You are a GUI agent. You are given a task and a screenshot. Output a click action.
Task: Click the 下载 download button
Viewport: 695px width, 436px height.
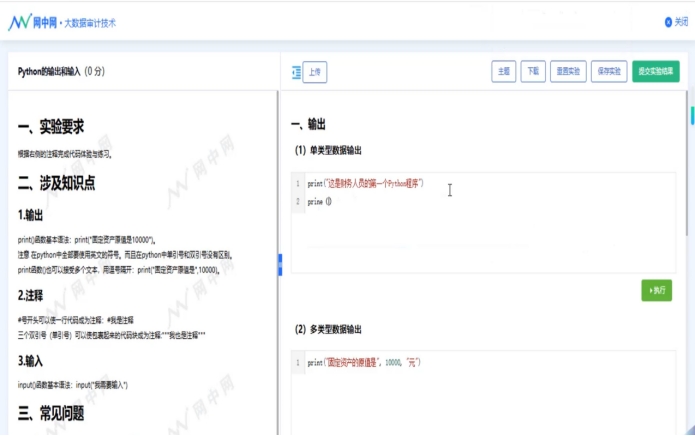tap(532, 72)
